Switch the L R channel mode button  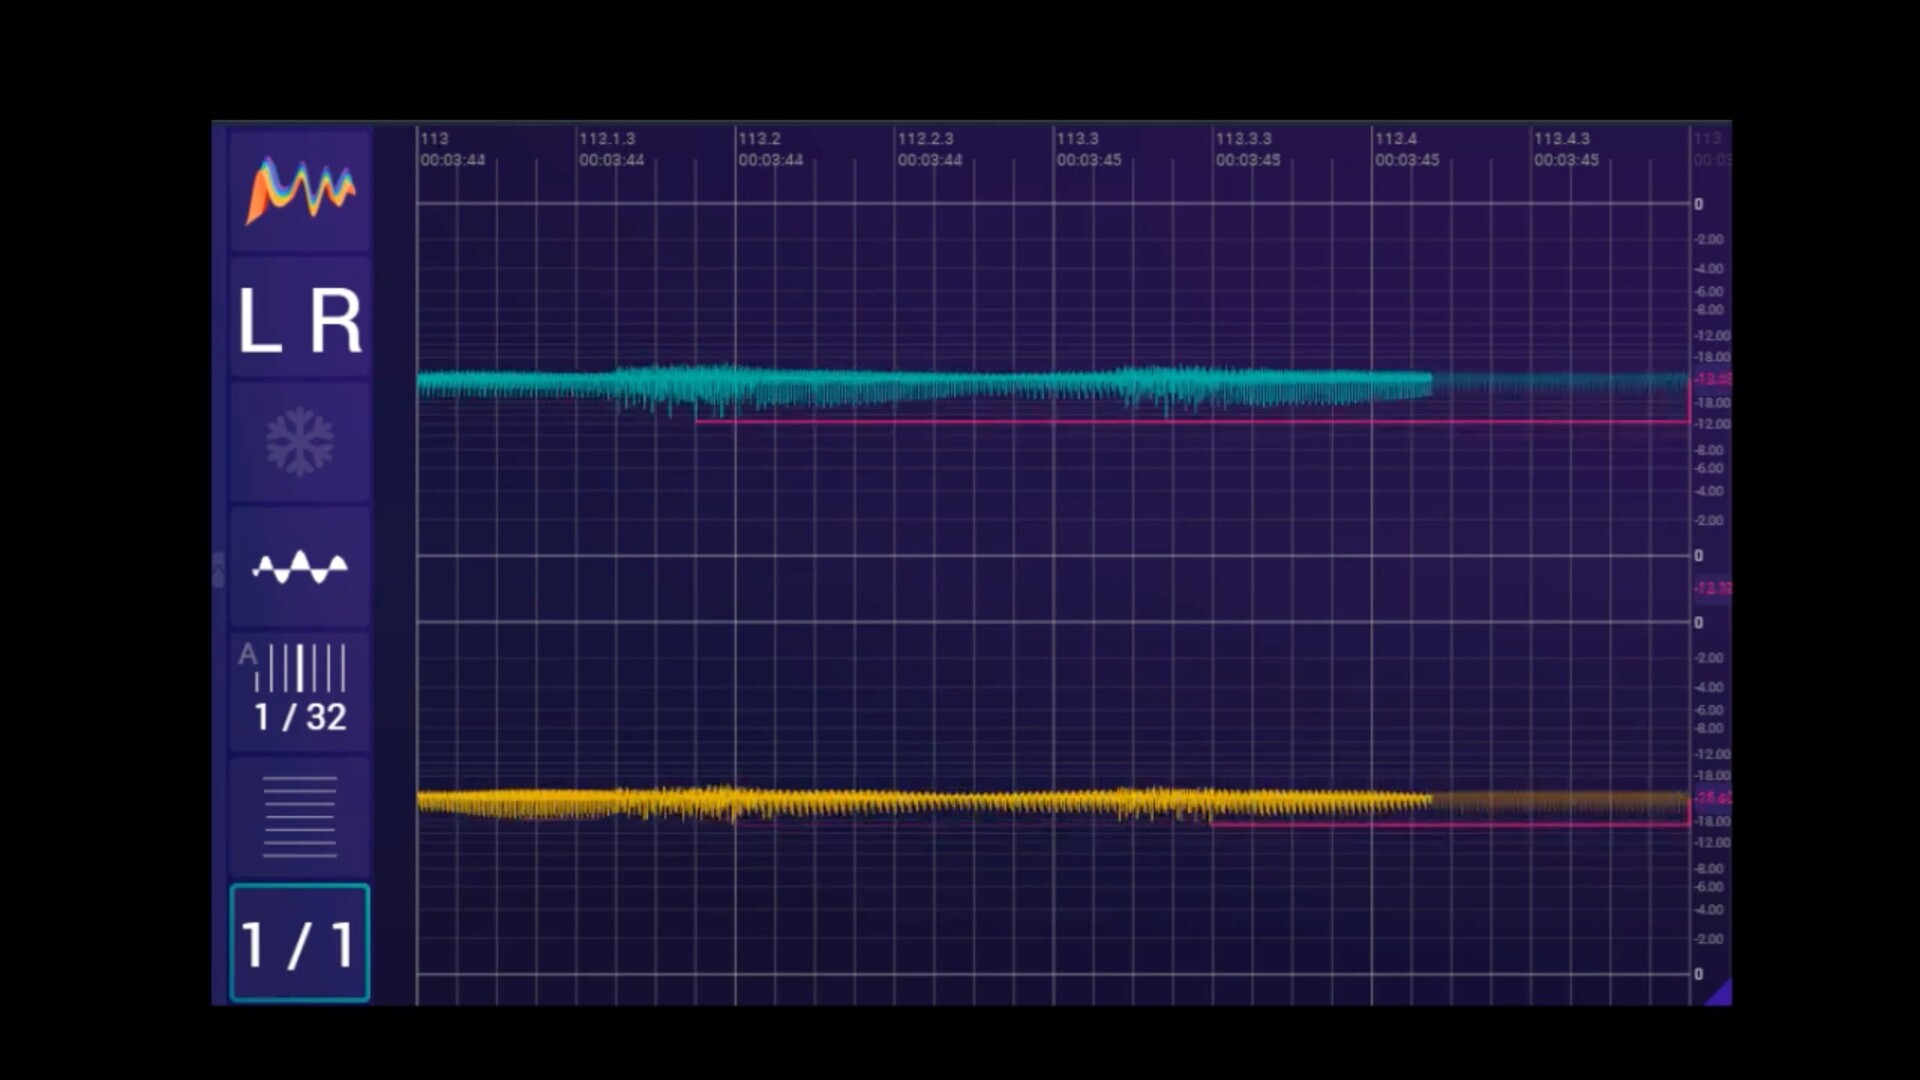[300, 320]
